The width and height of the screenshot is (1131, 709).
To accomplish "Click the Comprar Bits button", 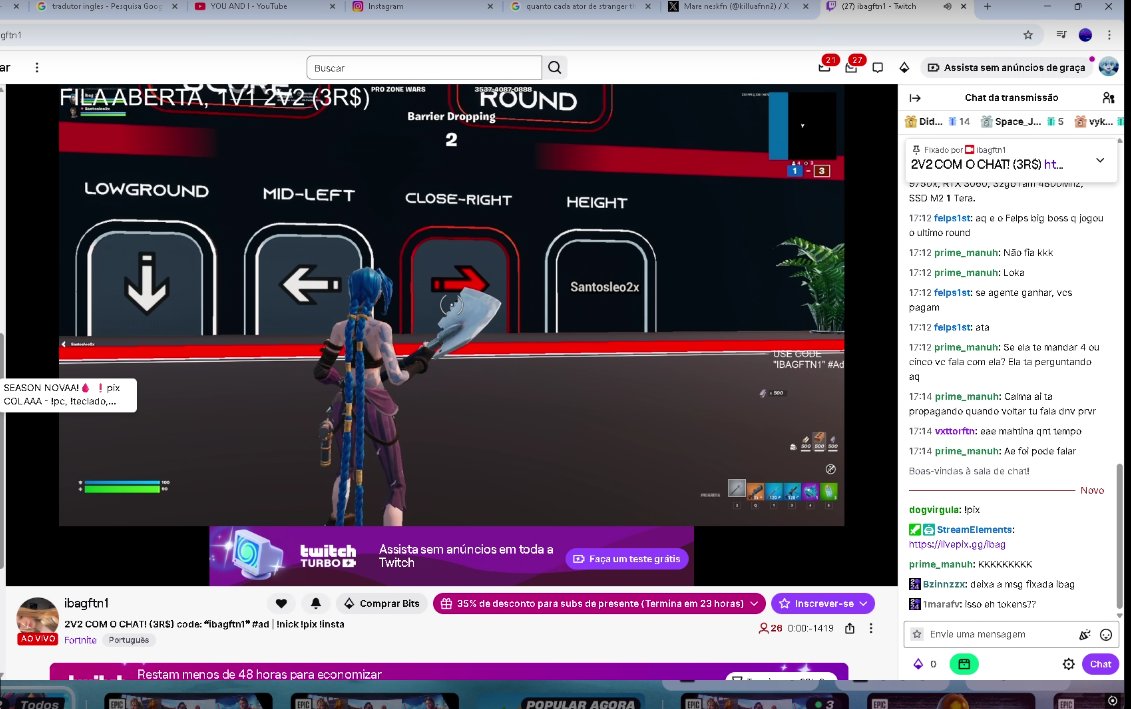I will [382, 603].
